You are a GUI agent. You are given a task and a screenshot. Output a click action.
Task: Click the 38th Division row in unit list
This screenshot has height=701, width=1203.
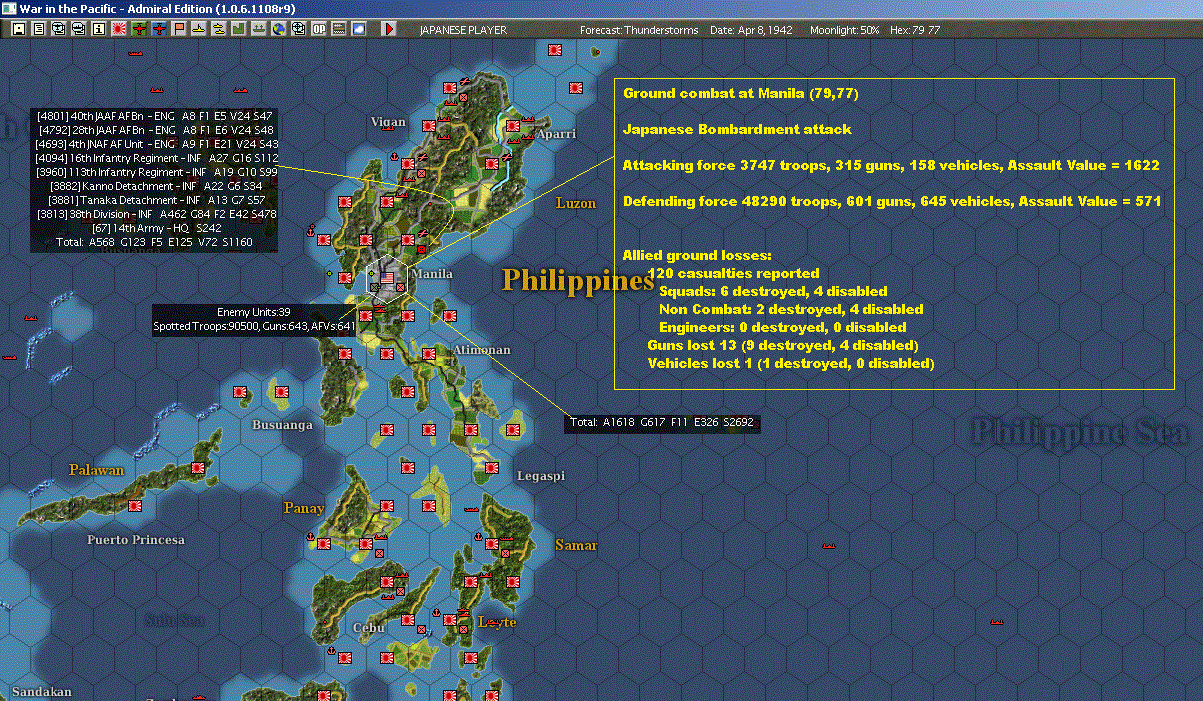(x=156, y=214)
